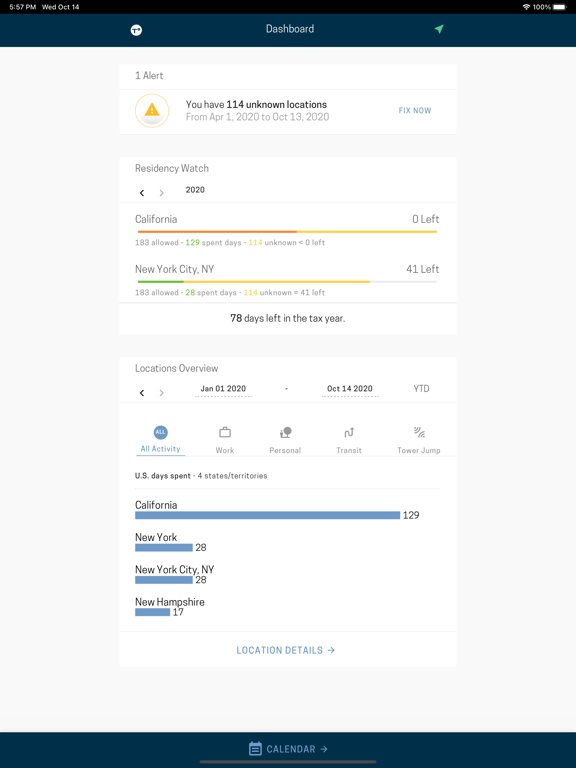Go to previous year in Residency Watch
Image resolution: width=576 pixels, height=768 pixels.
142,192
